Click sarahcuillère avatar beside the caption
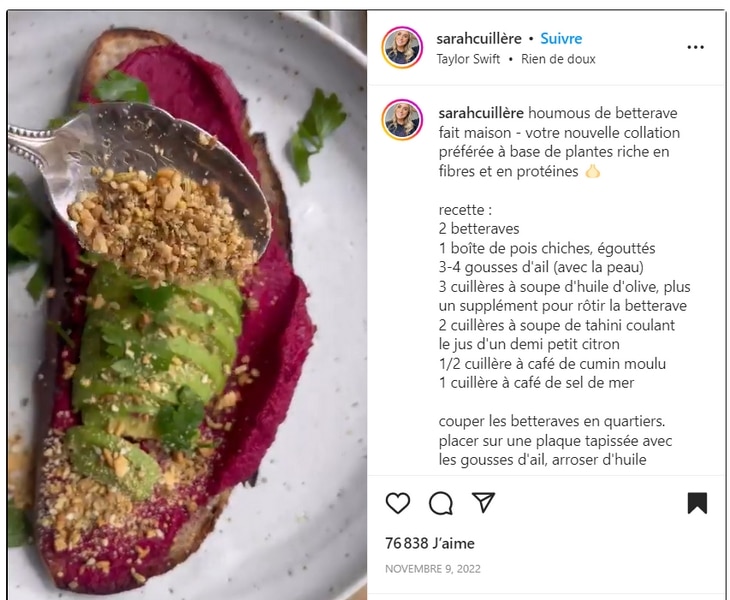The image size is (730, 600). [402, 120]
